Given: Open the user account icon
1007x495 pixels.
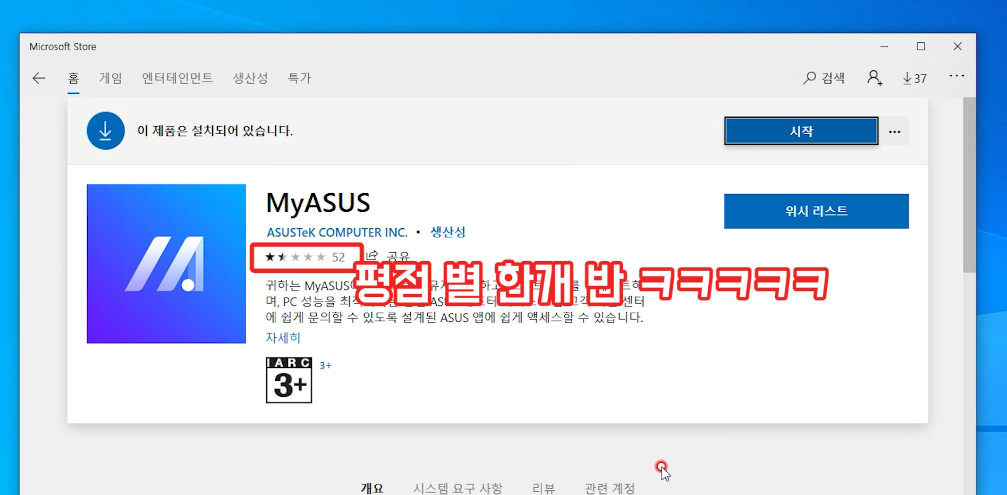Looking at the screenshot, I should (x=874, y=78).
